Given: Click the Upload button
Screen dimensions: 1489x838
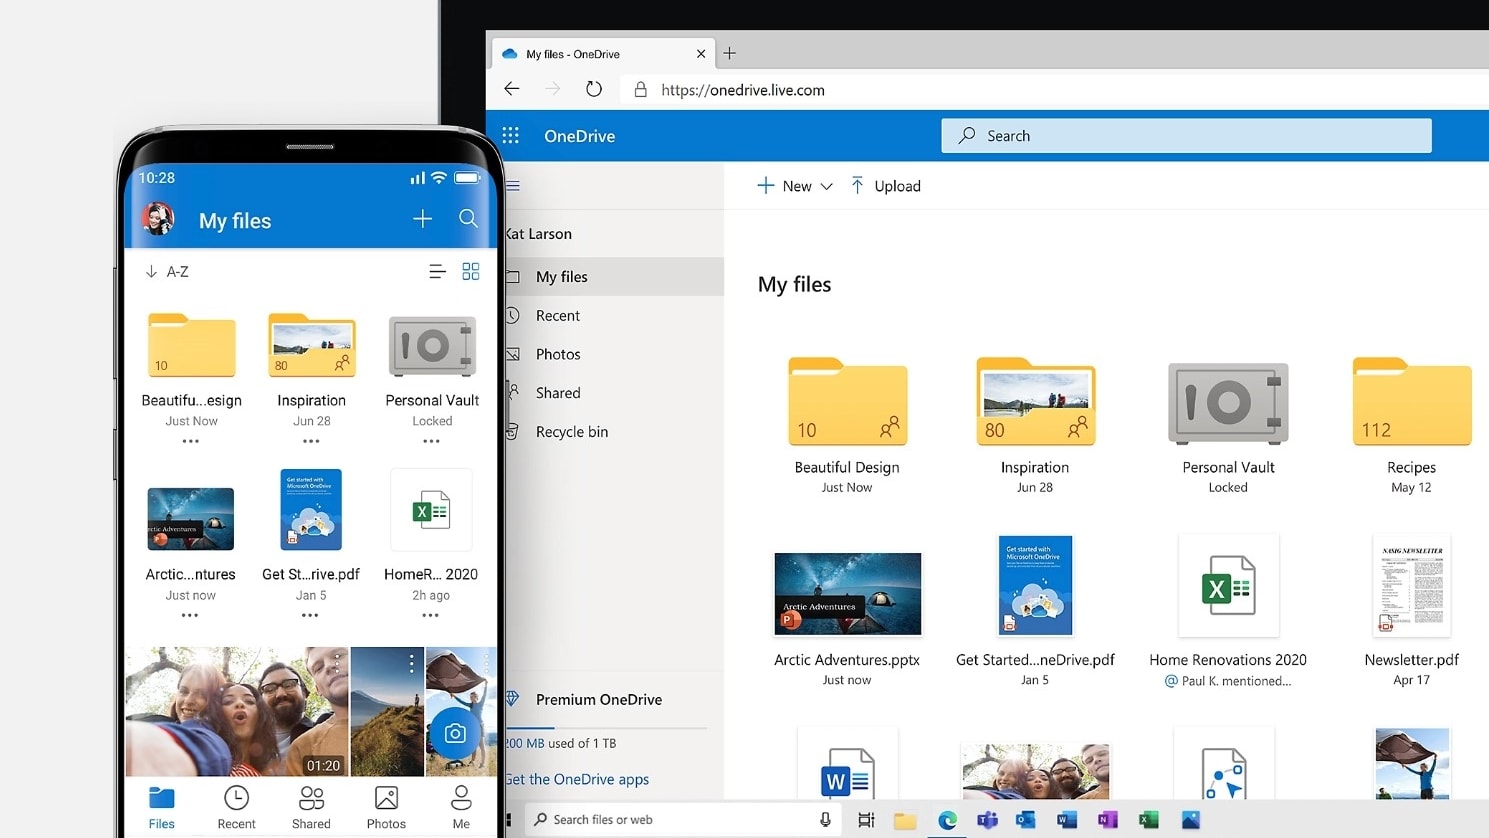Looking at the screenshot, I should point(885,186).
